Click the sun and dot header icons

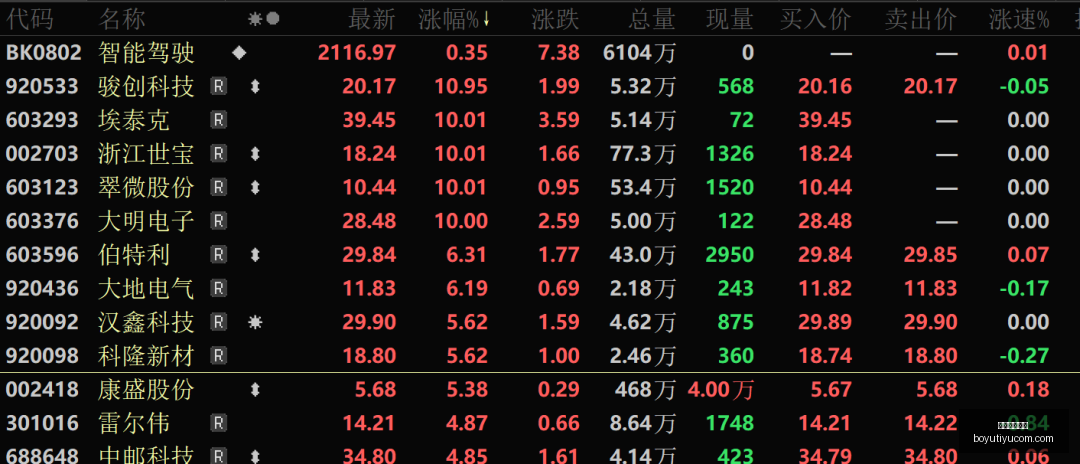[264, 19]
